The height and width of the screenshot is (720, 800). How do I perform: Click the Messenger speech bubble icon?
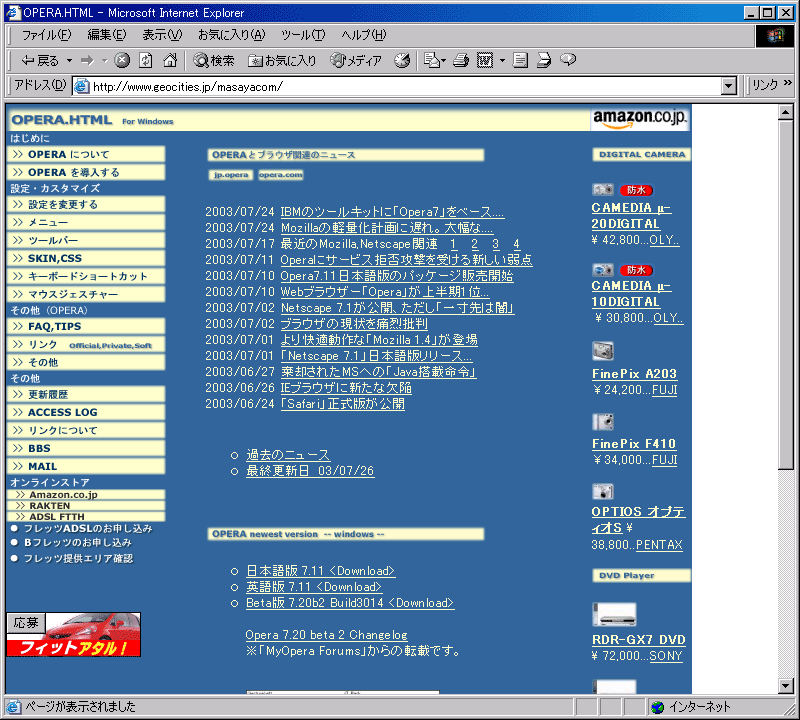(568, 60)
